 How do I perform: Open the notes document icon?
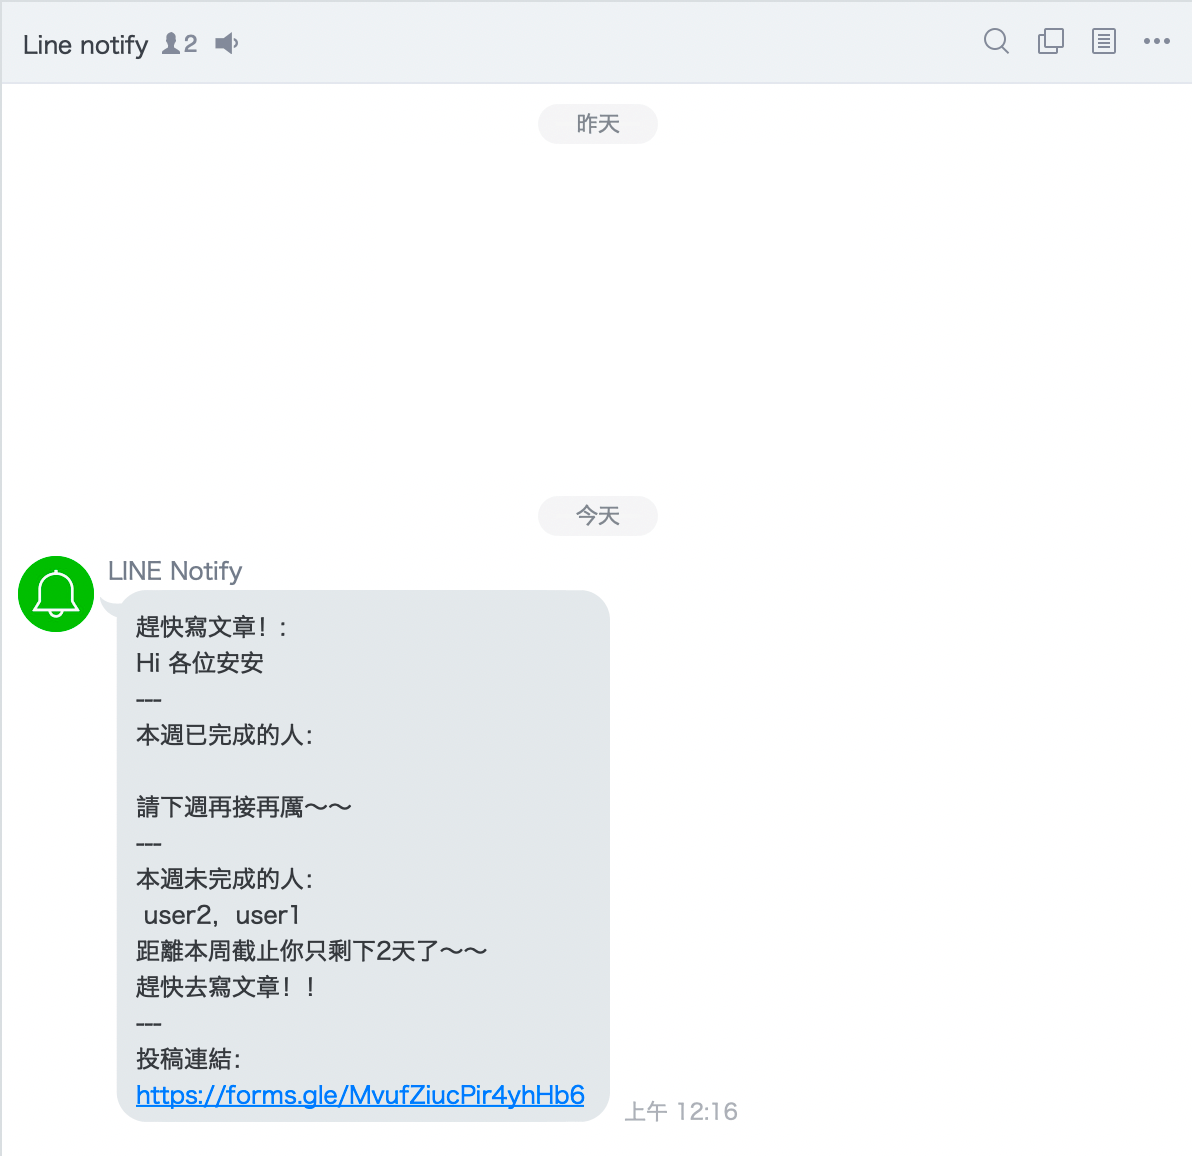click(1103, 41)
